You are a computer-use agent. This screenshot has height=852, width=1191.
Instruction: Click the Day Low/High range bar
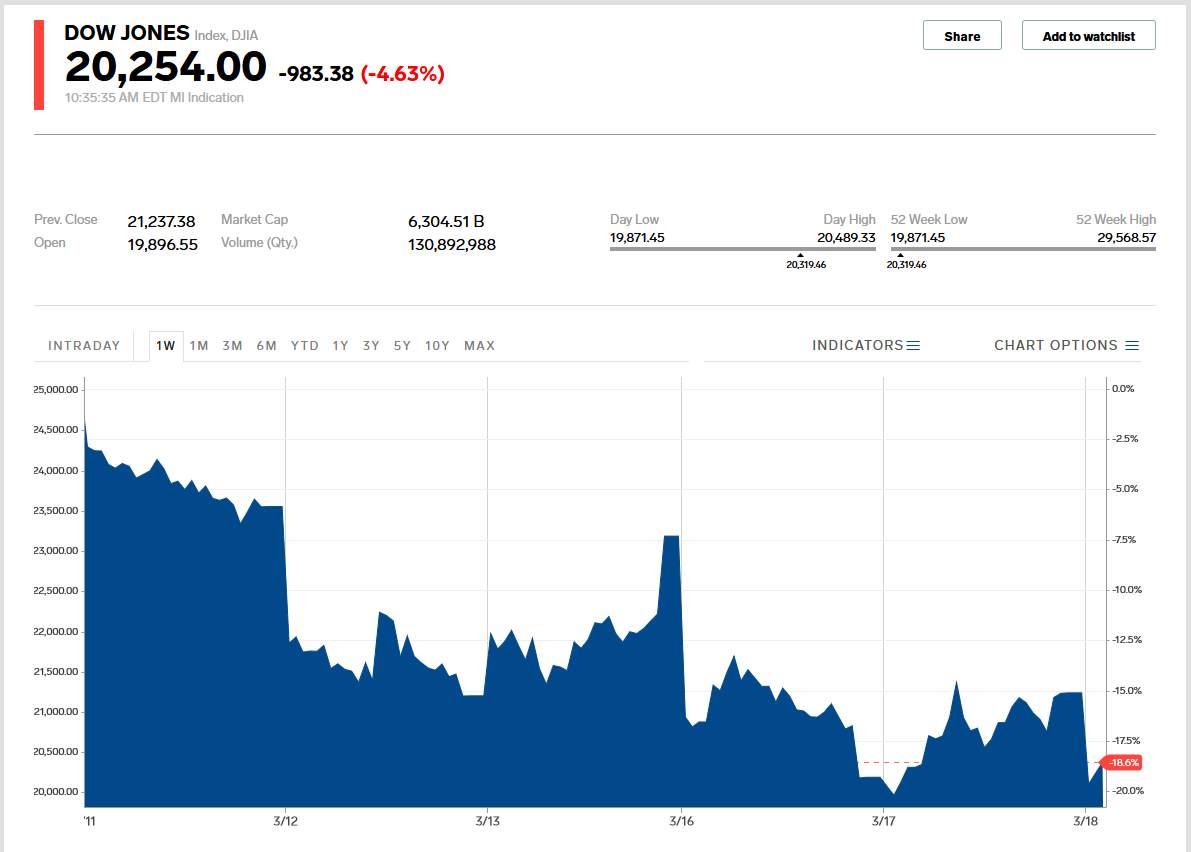coord(742,248)
